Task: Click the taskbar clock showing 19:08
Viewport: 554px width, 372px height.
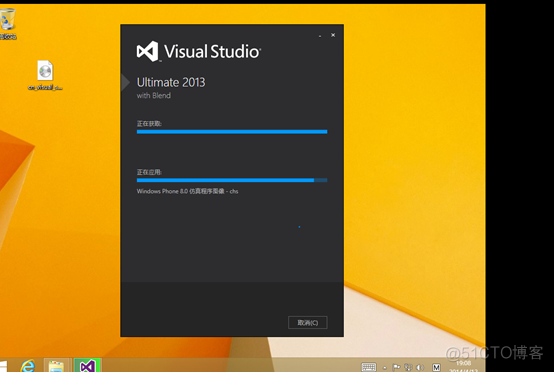Action: point(463,366)
